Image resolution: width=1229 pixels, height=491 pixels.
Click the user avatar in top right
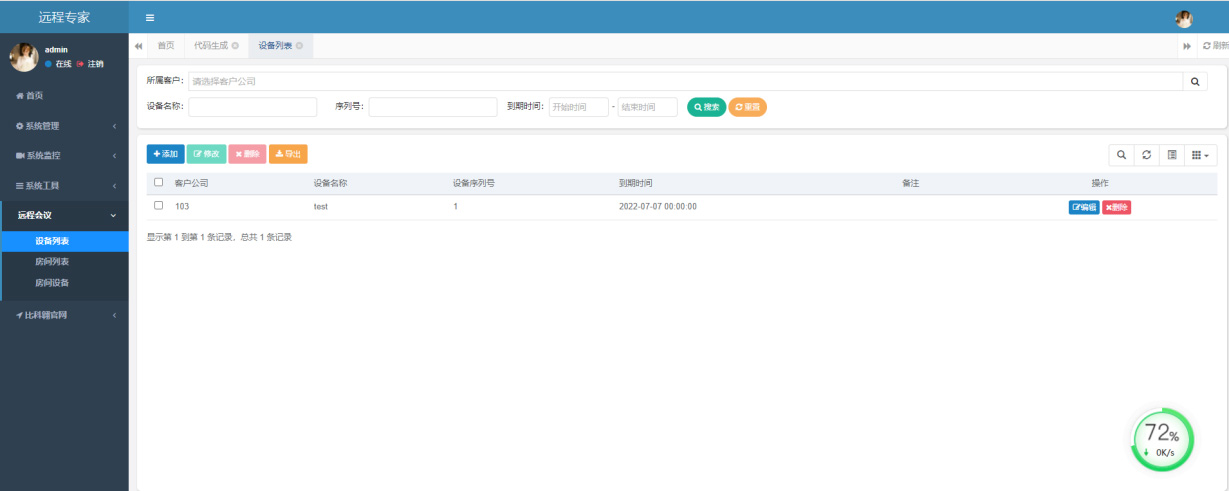tap(1184, 18)
